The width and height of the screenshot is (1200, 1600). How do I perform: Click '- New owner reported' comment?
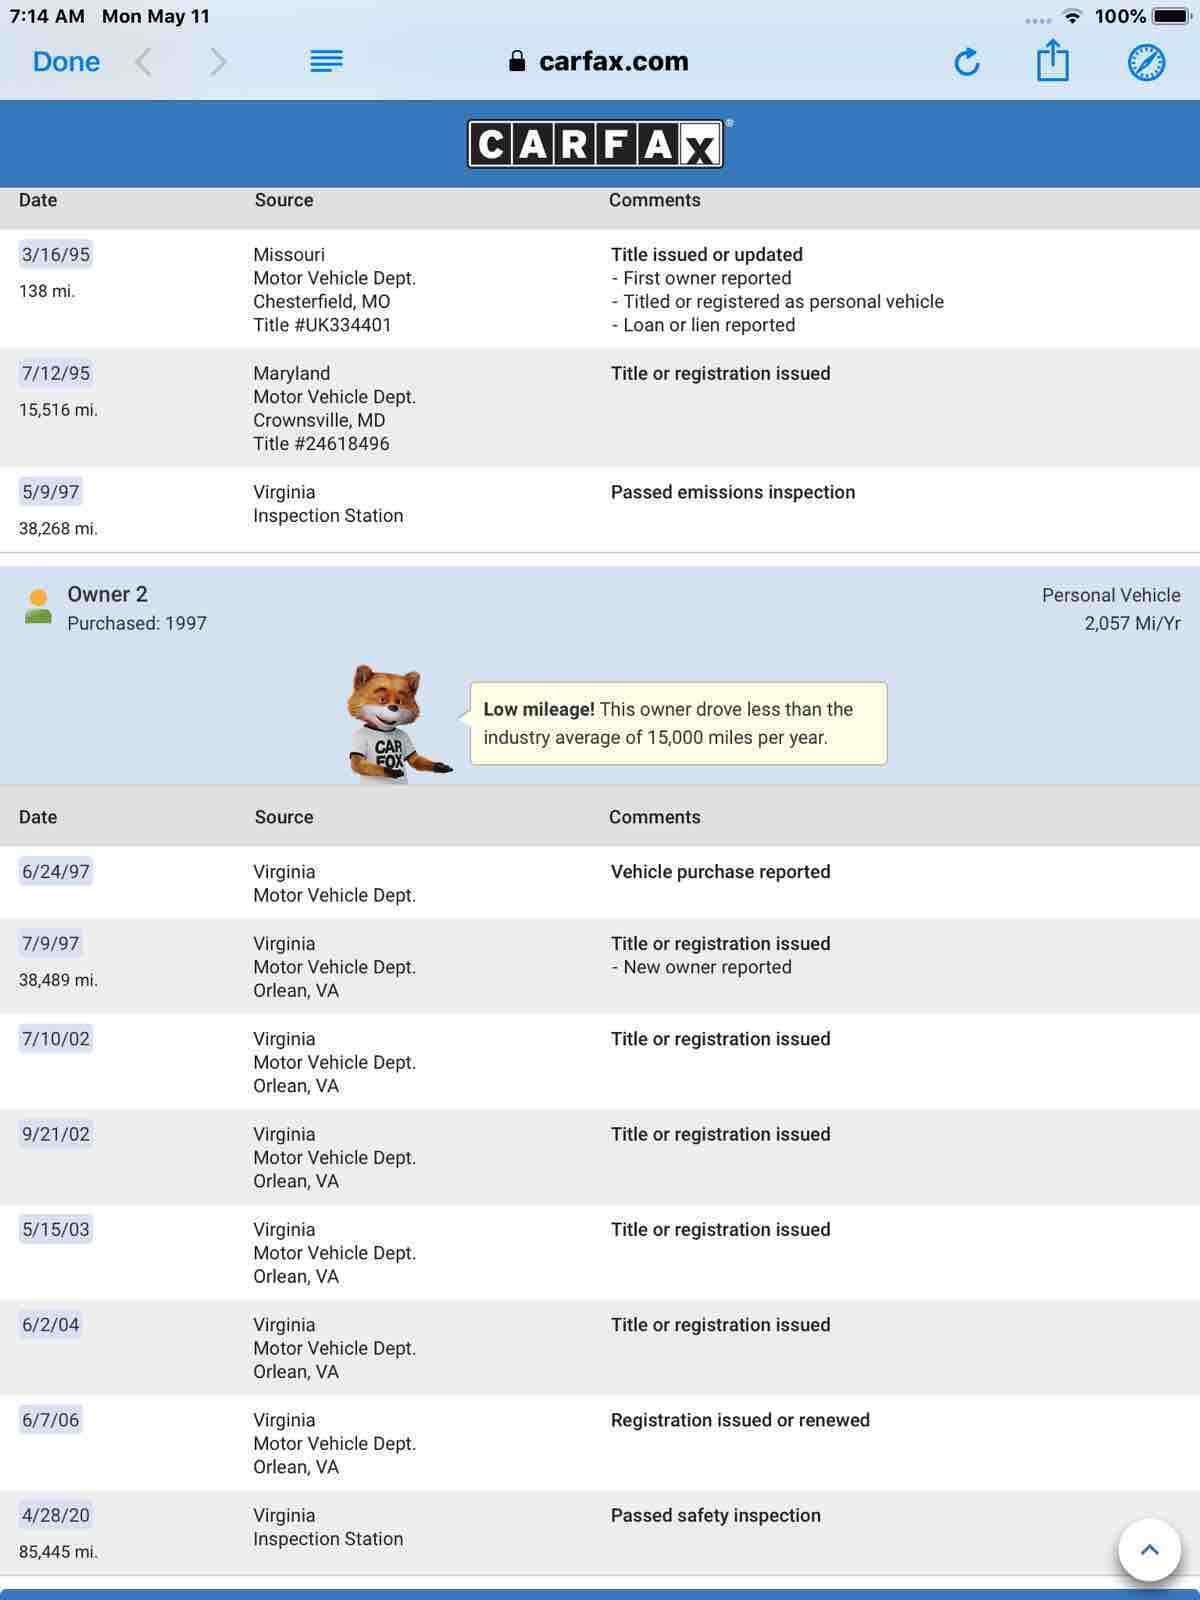coord(701,967)
